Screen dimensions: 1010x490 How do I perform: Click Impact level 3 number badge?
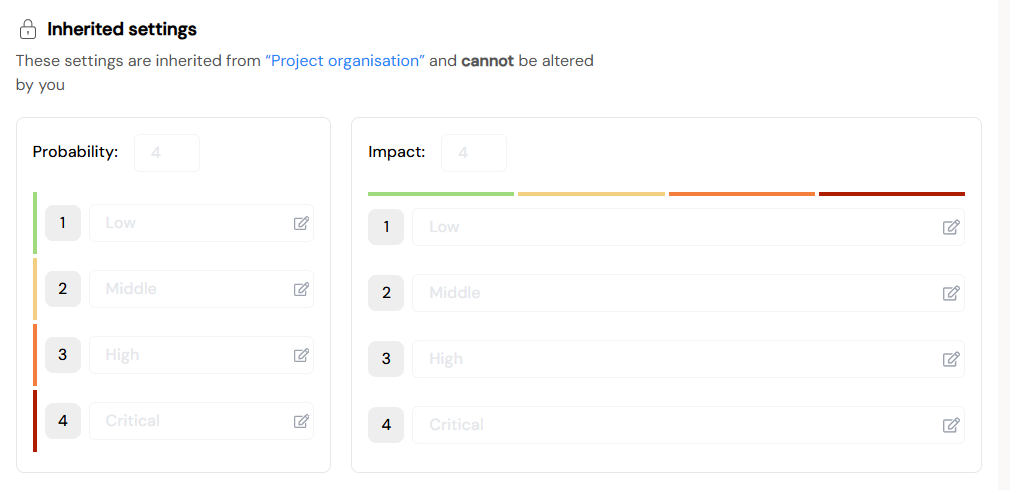tap(386, 359)
